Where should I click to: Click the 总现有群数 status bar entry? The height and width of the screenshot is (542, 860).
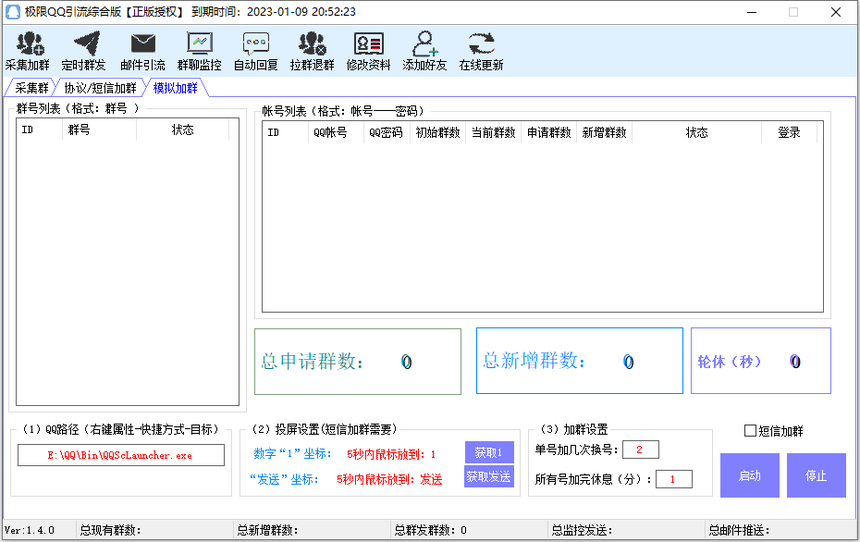[110, 530]
